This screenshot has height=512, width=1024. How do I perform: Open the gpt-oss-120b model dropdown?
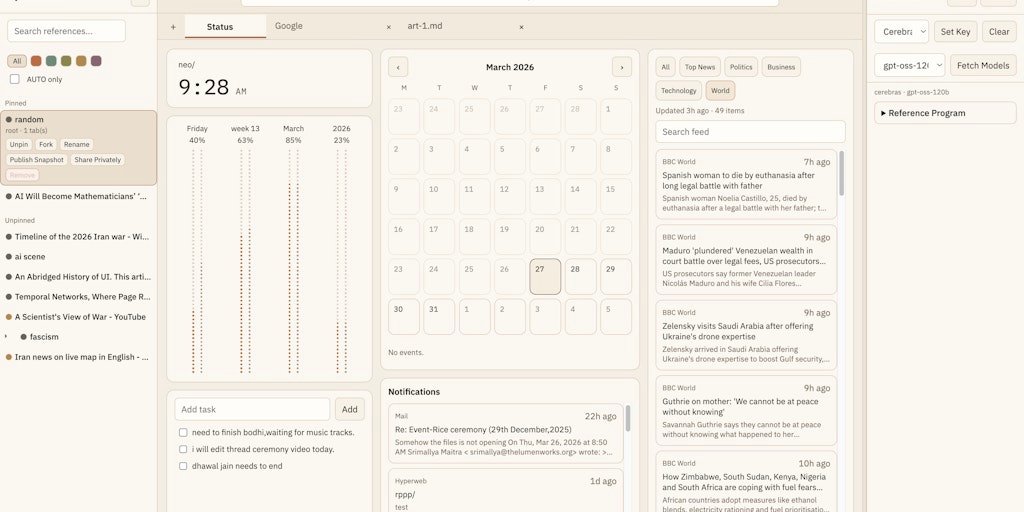click(x=901, y=66)
